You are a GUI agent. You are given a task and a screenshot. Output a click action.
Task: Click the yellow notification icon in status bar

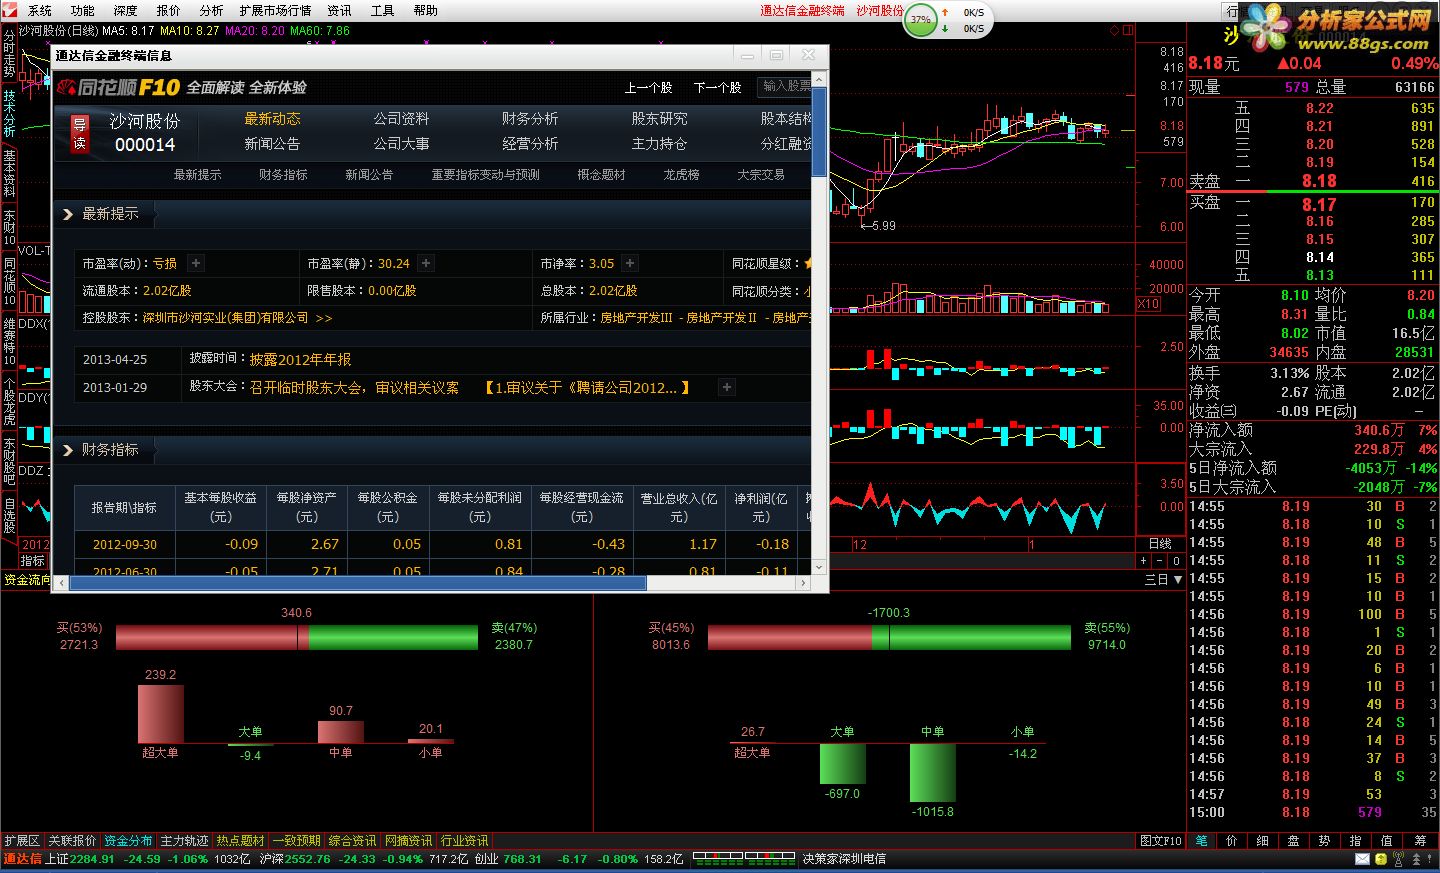click(1381, 859)
